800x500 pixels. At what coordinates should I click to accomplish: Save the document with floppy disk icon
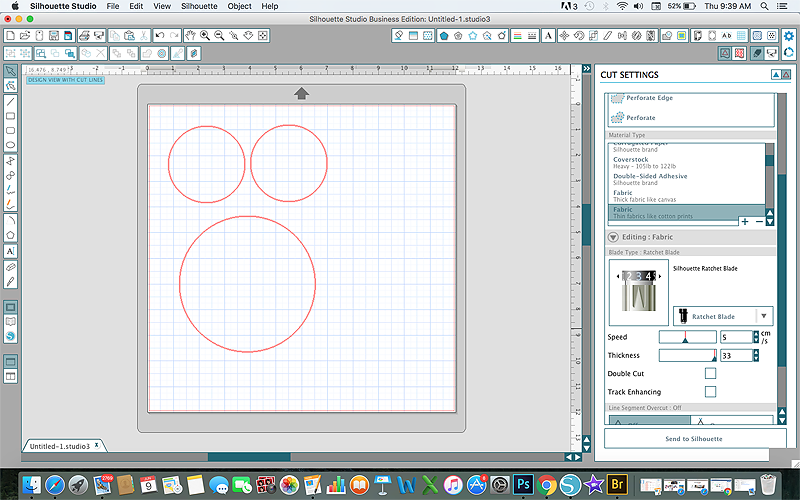pos(54,36)
